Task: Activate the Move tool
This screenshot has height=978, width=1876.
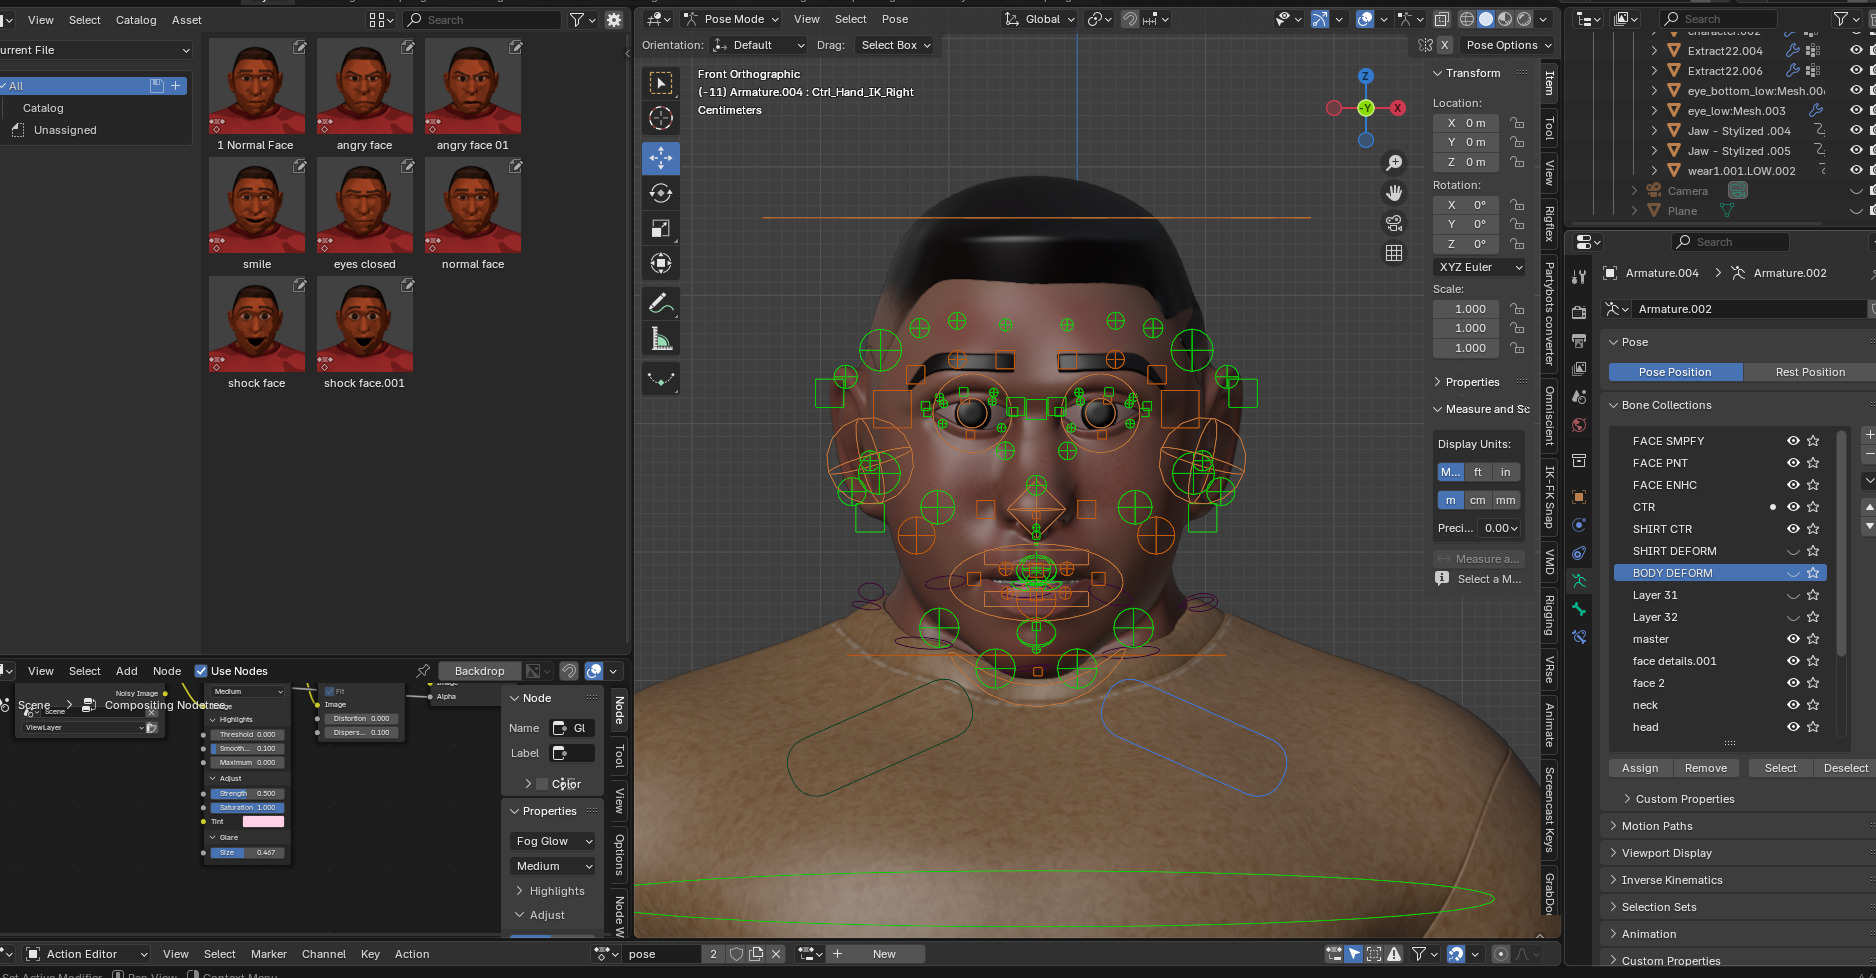Action: pos(661,158)
